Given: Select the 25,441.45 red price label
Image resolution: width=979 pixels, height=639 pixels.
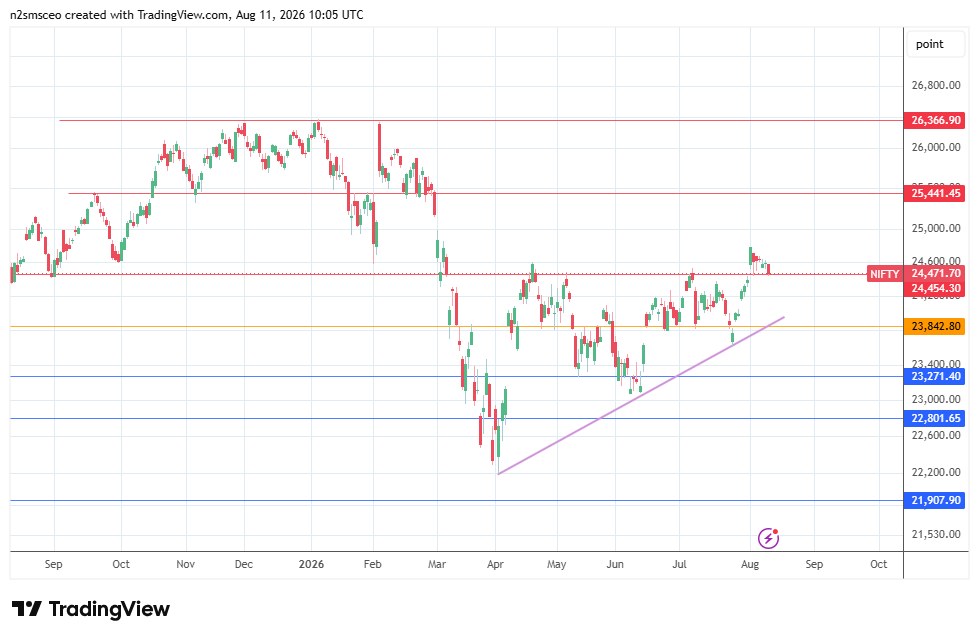Looking at the screenshot, I should (934, 194).
